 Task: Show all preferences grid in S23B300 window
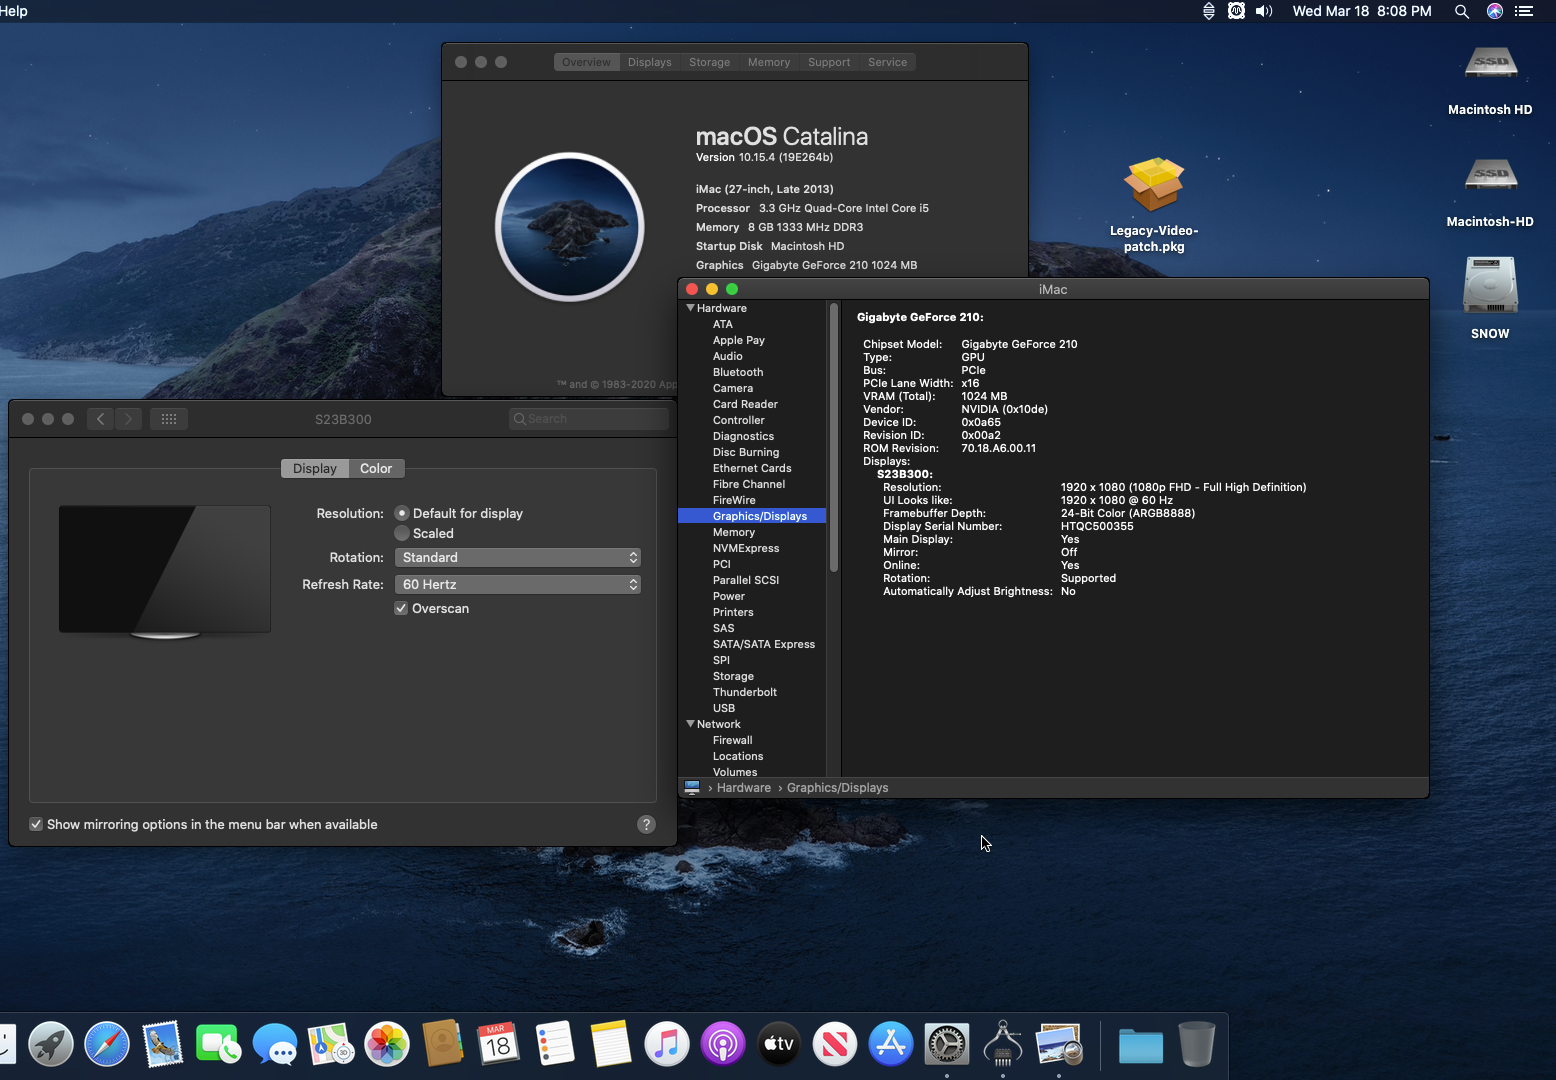pos(169,419)
